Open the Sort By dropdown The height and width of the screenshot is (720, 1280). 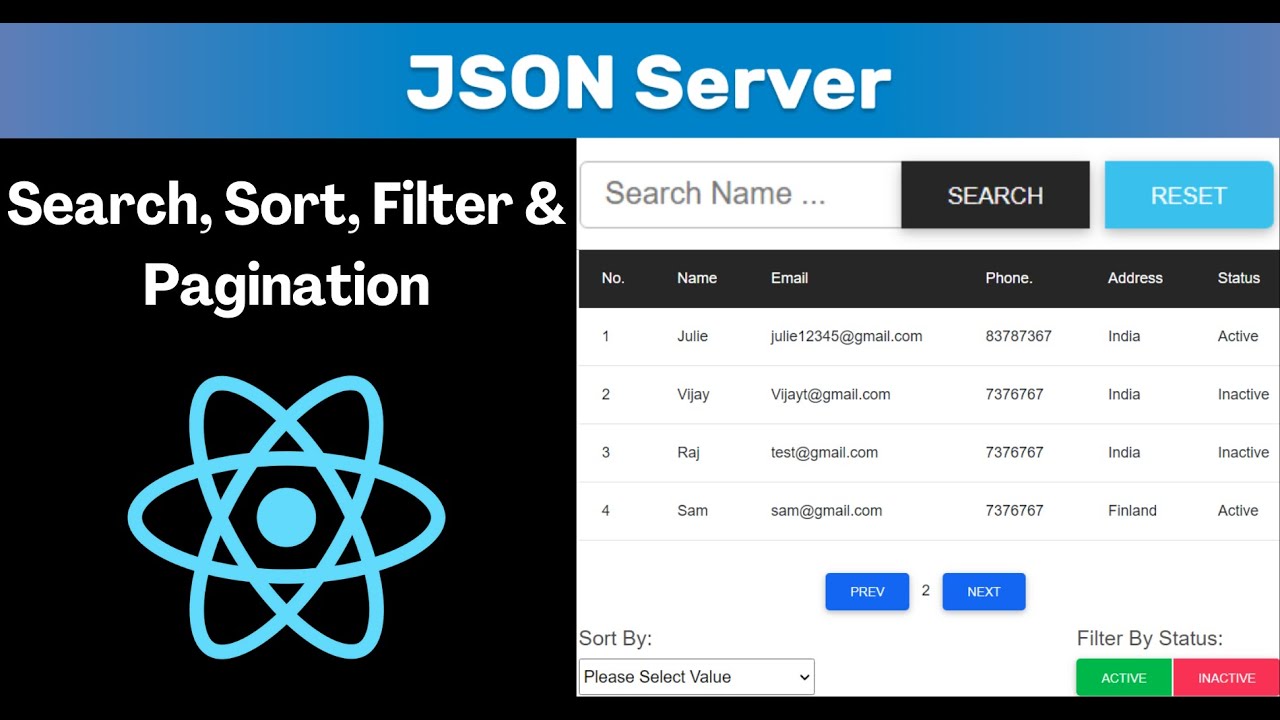pos(697,677)
